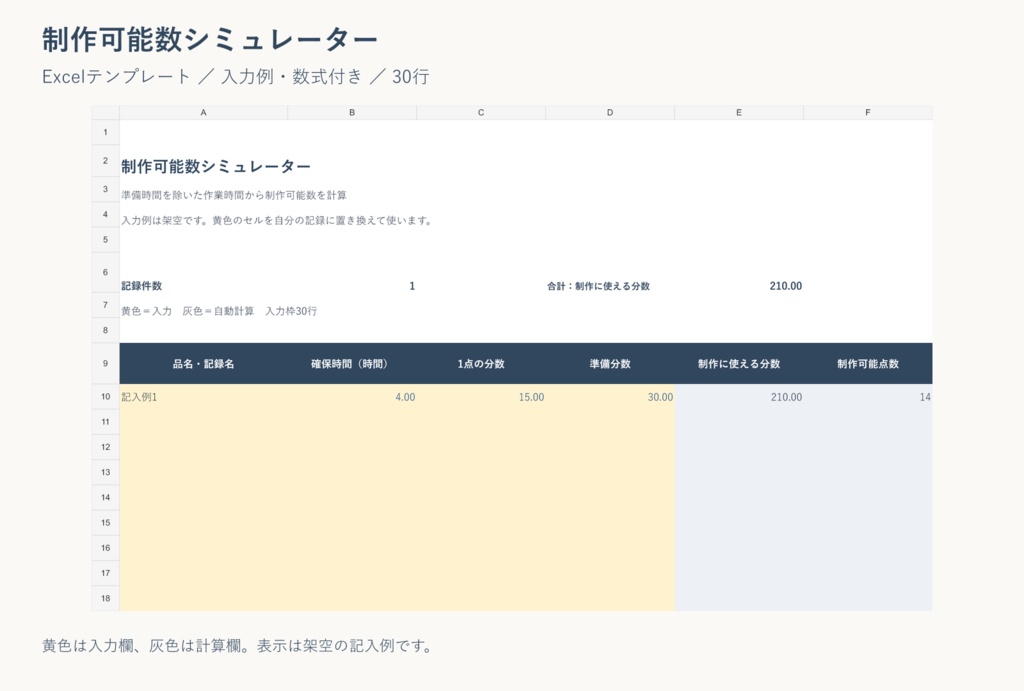Image resolution: width=1024 pixels, height=691 pixels.
Task: Select row 6 header
Action: tap(105, 272)
